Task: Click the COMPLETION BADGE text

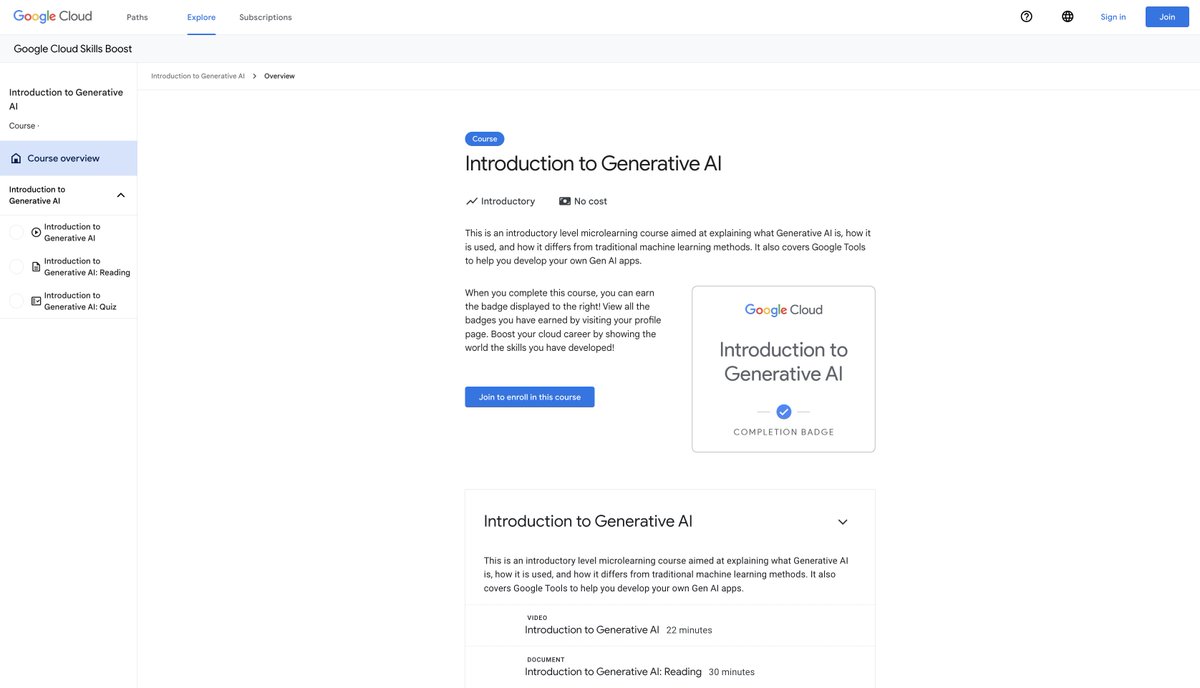Action: 784,432
